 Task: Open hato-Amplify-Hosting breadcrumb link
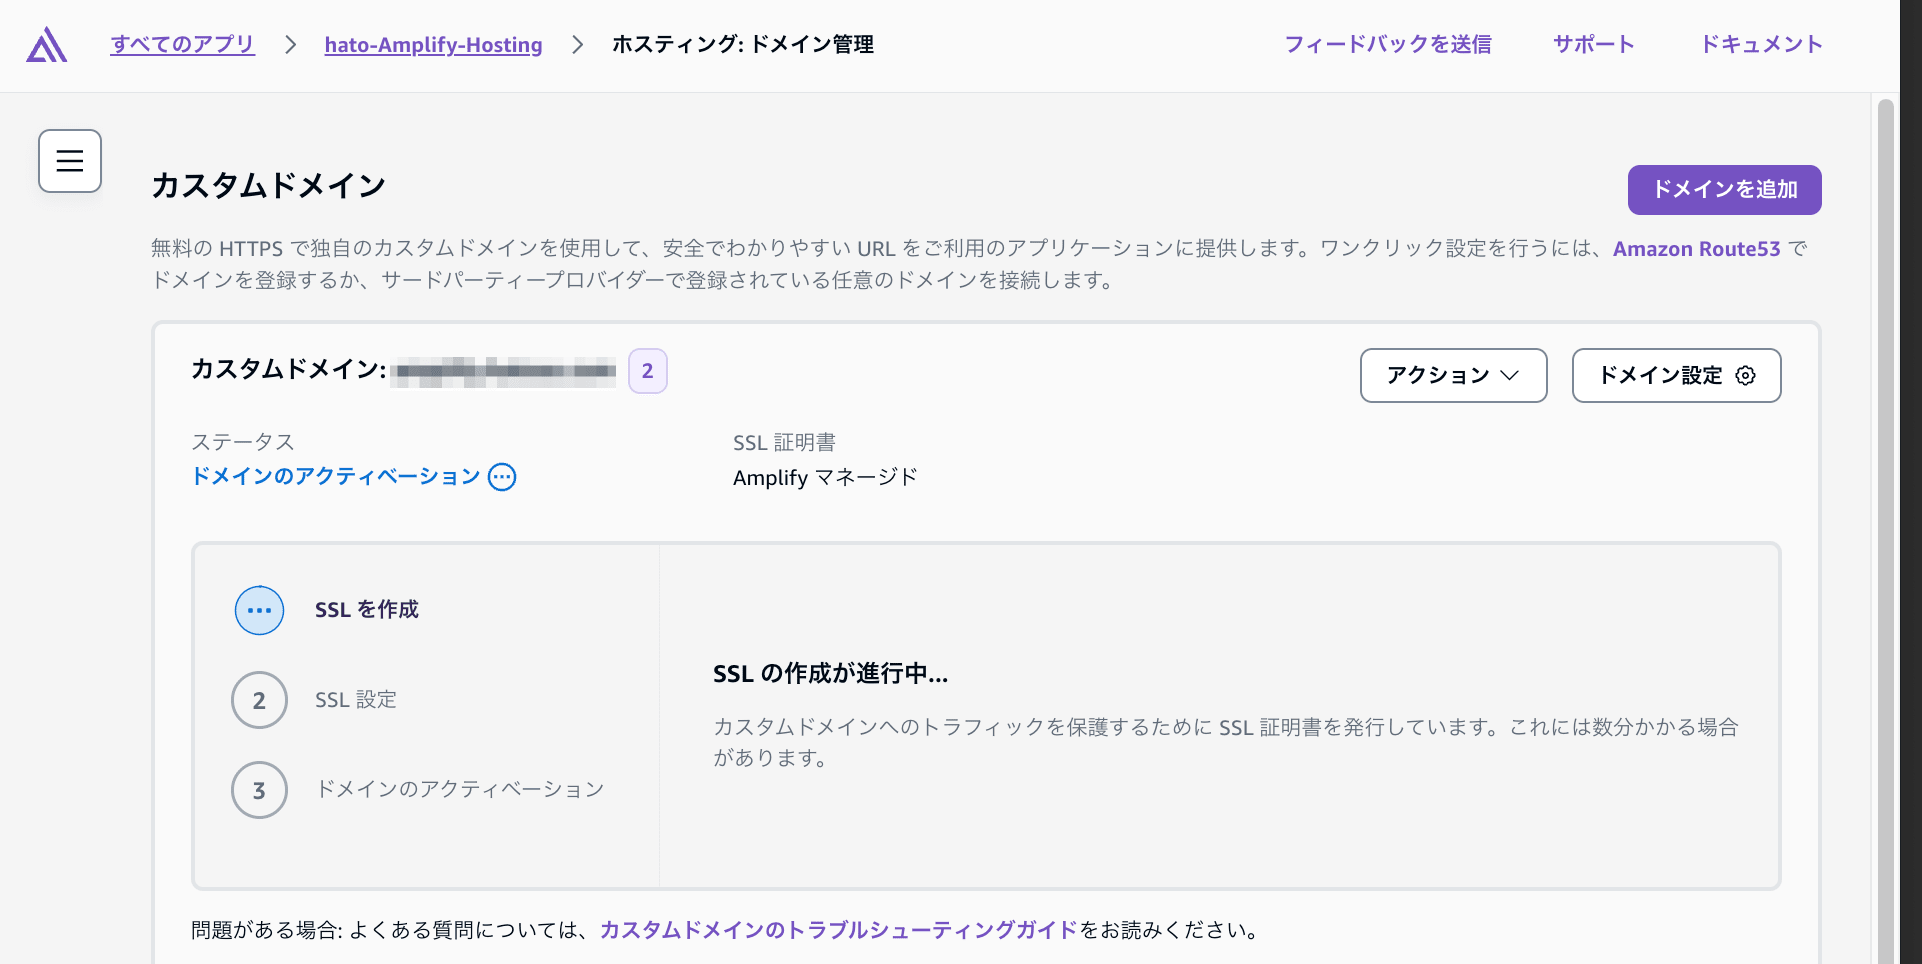point(433,44)
